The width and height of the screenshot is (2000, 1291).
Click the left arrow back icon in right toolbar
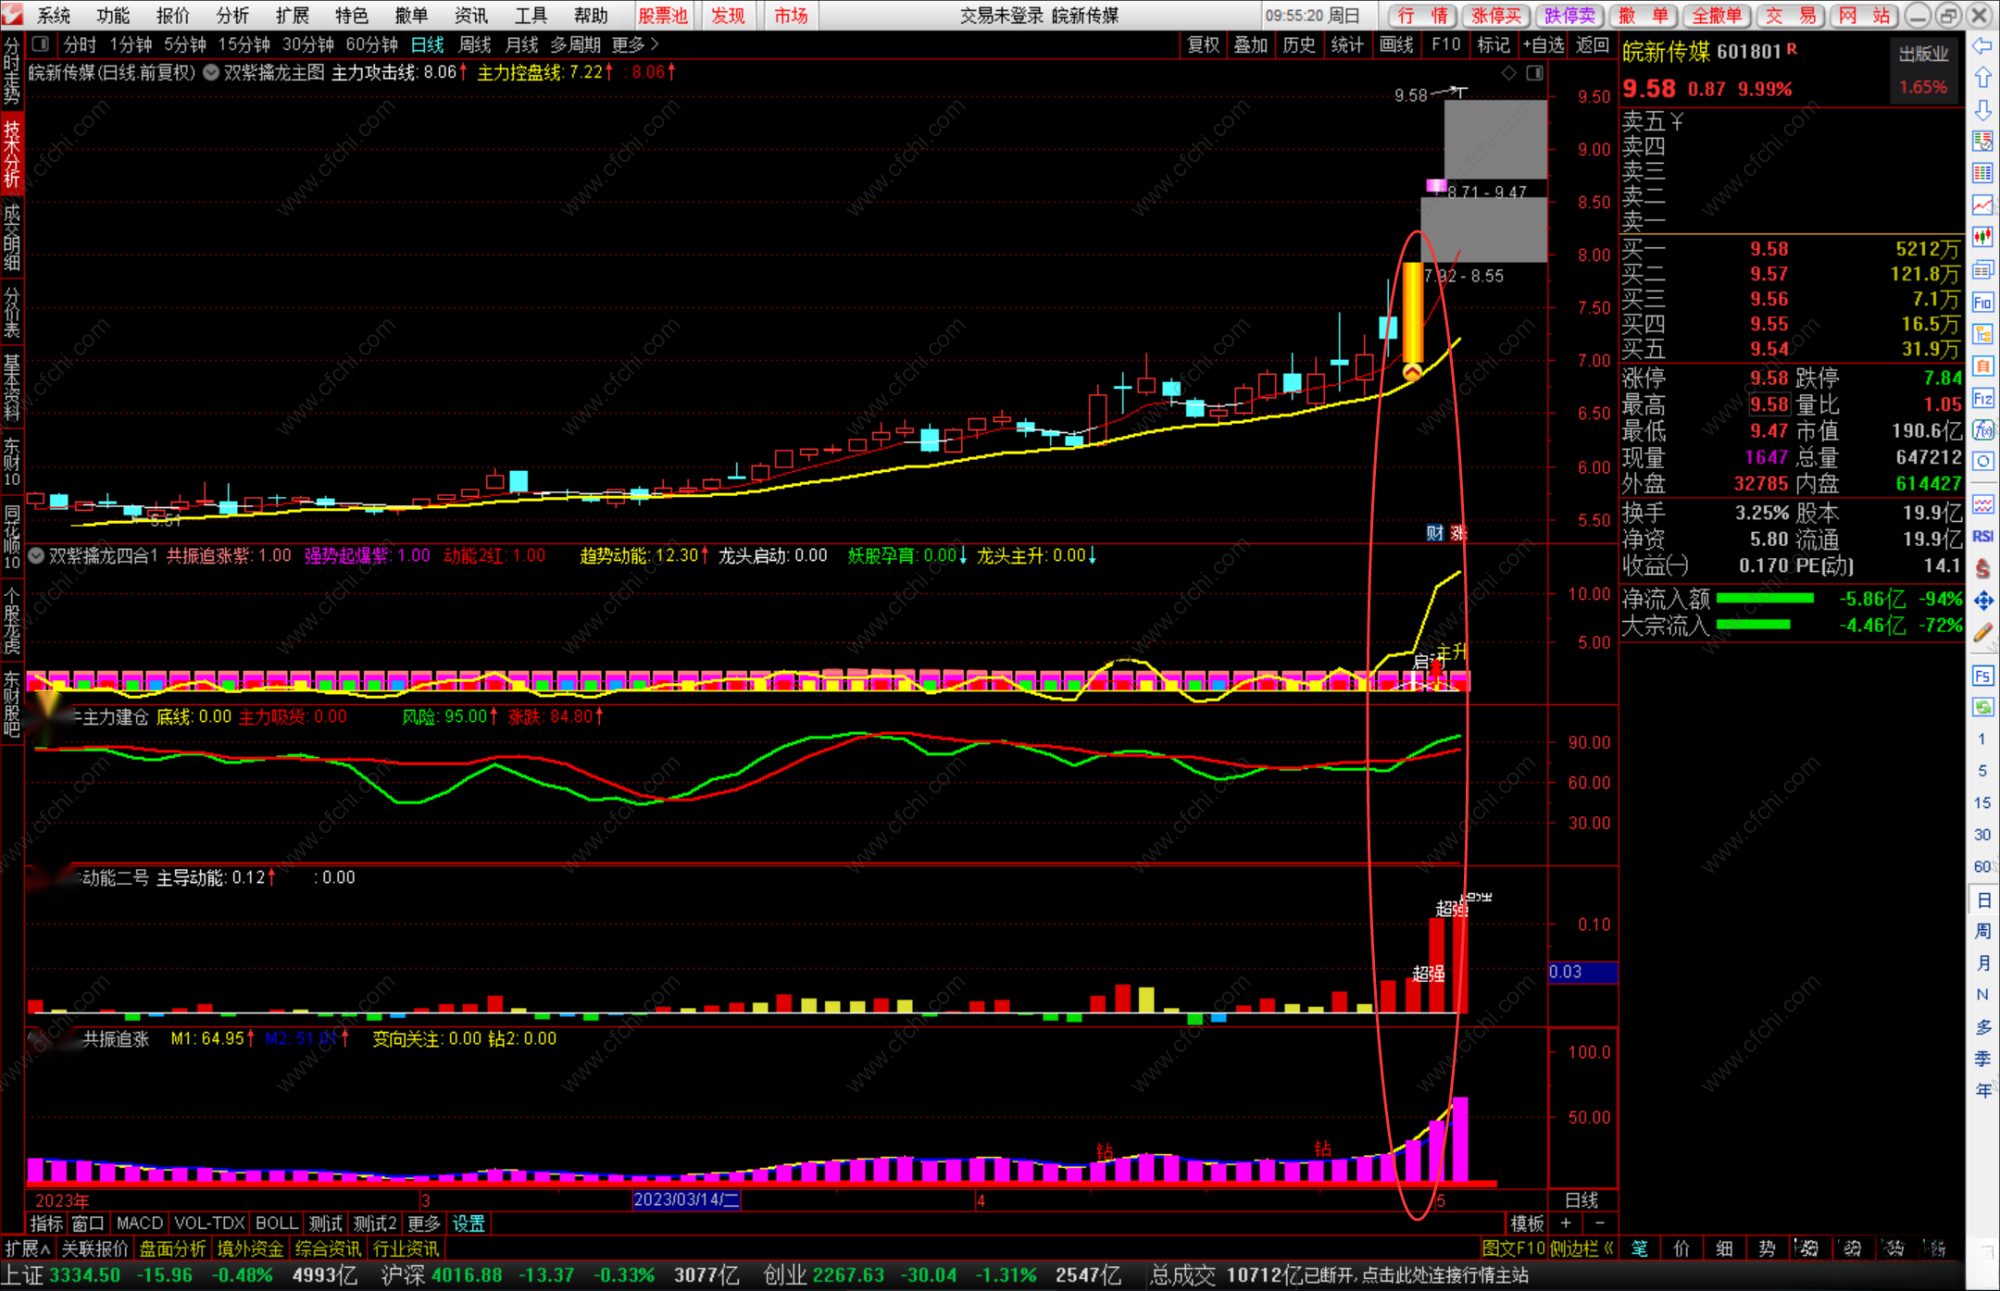pos(1982,46)
